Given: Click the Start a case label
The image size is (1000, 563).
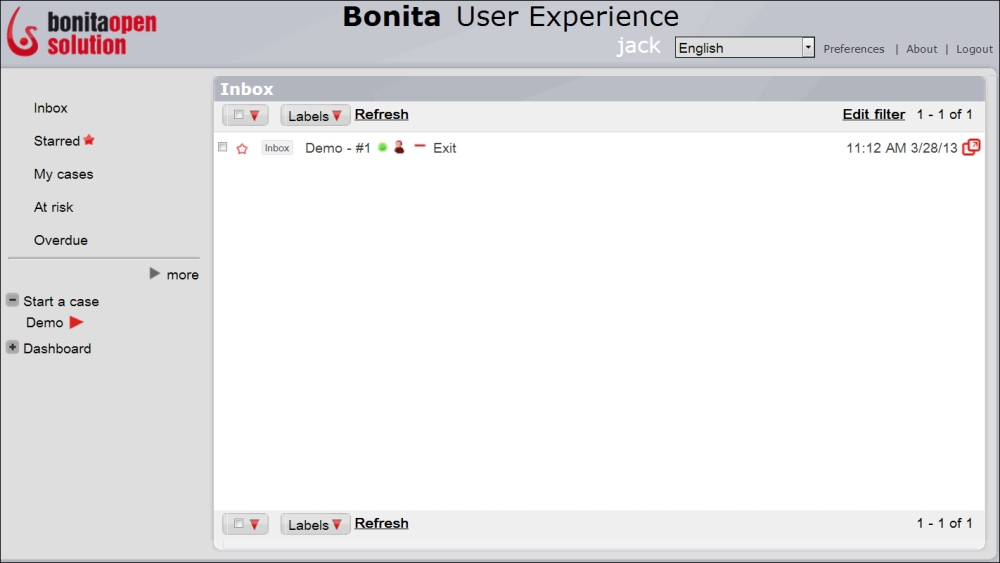Looking at the screenshot, I should tap(61, 302).
